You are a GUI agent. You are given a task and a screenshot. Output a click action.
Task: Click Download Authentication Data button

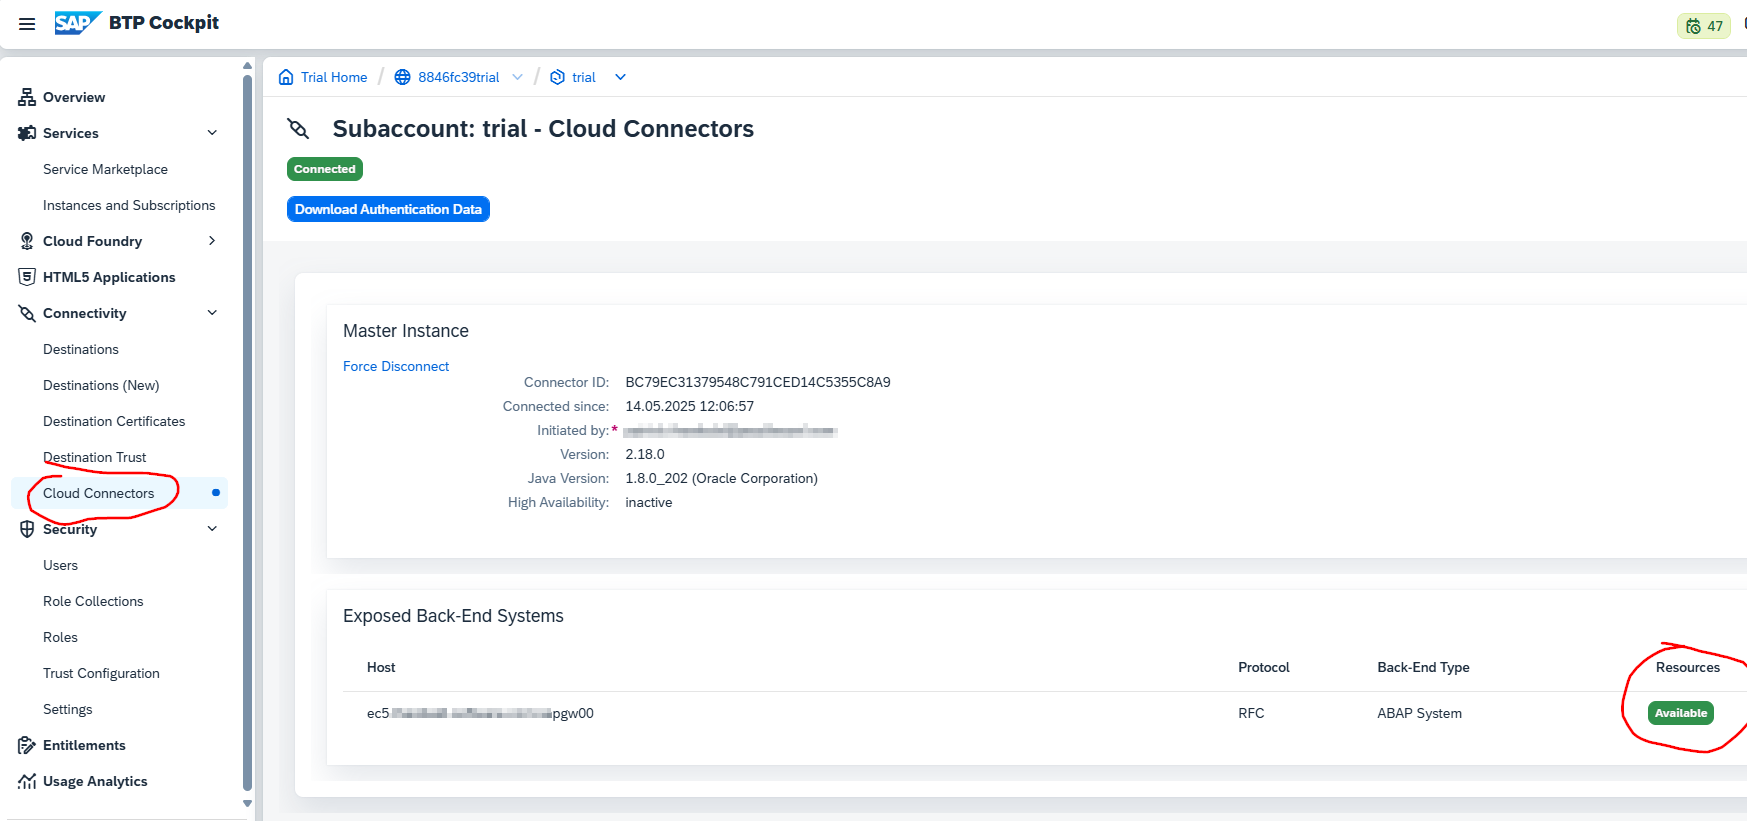(388, 209)
